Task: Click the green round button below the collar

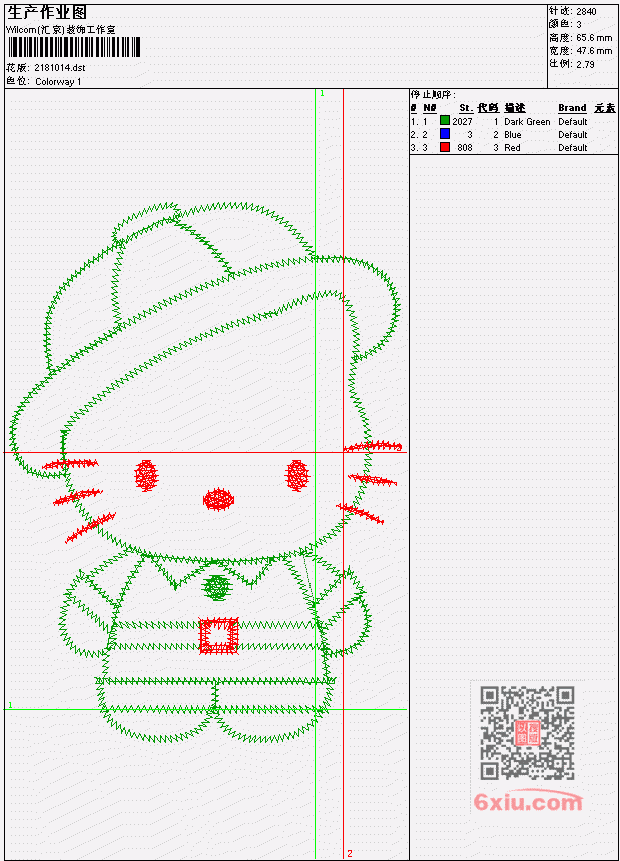Action: click(x=217, y=587)
